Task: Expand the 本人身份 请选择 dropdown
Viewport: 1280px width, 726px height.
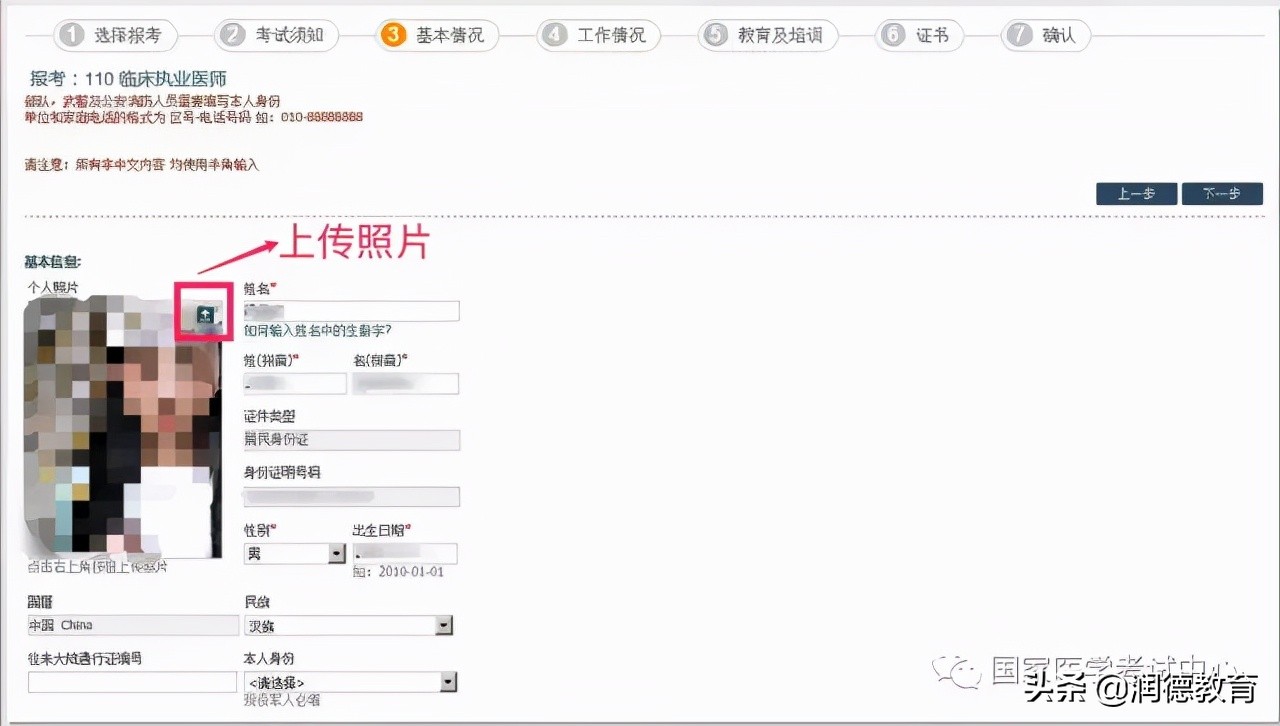Action: [348, 681]
